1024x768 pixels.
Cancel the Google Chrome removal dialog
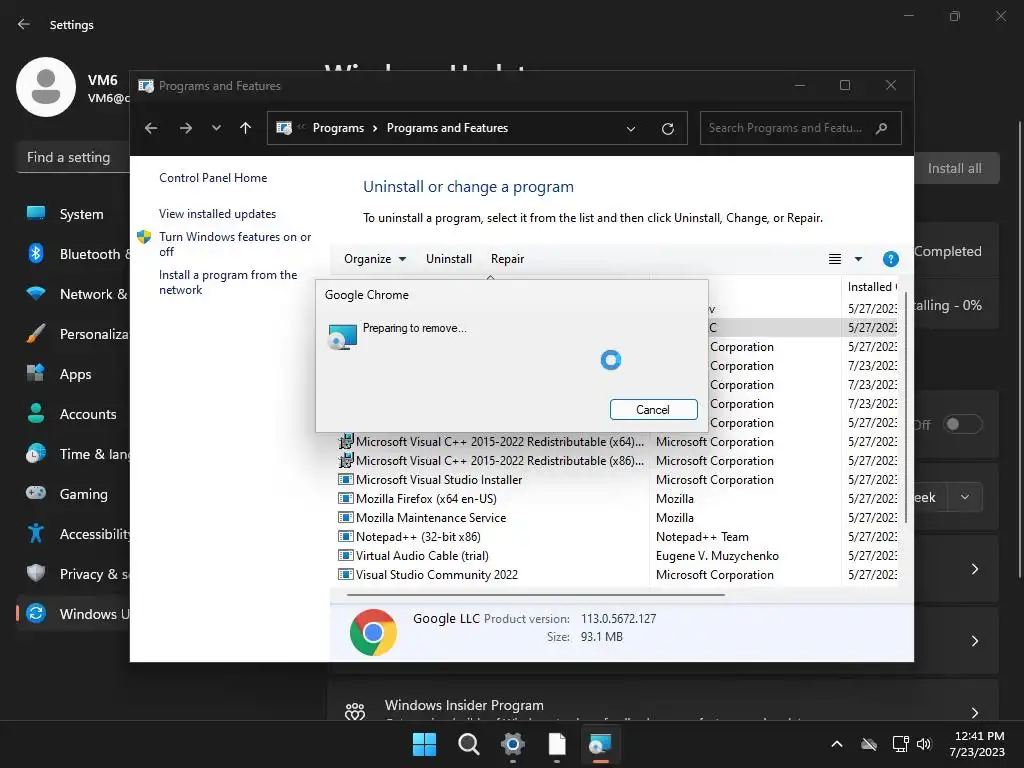click(653, 409)
